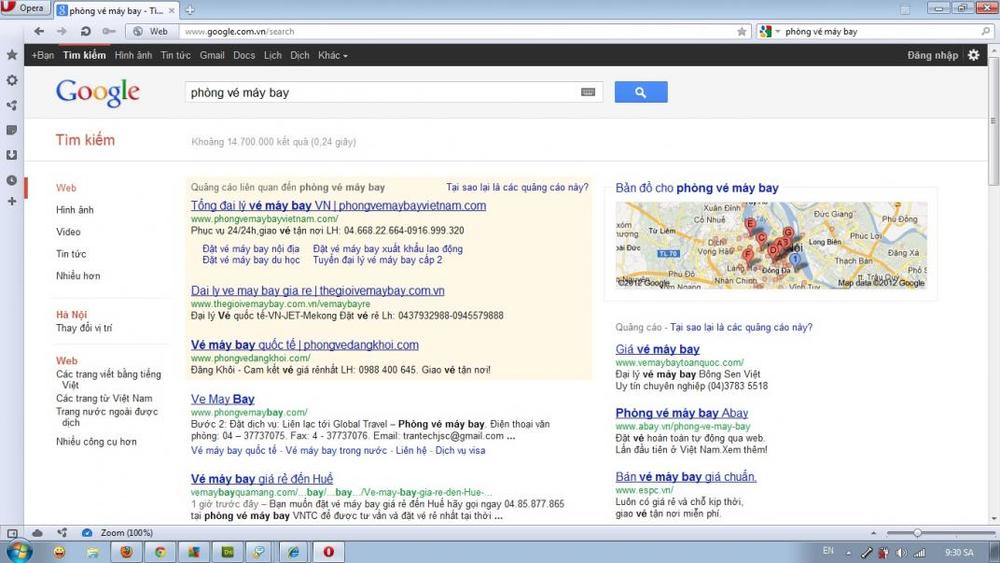Open result 'Ve May Bay'
Image resolution: width=1000 pixels, height=563 pixels.
tap(223, 399)
